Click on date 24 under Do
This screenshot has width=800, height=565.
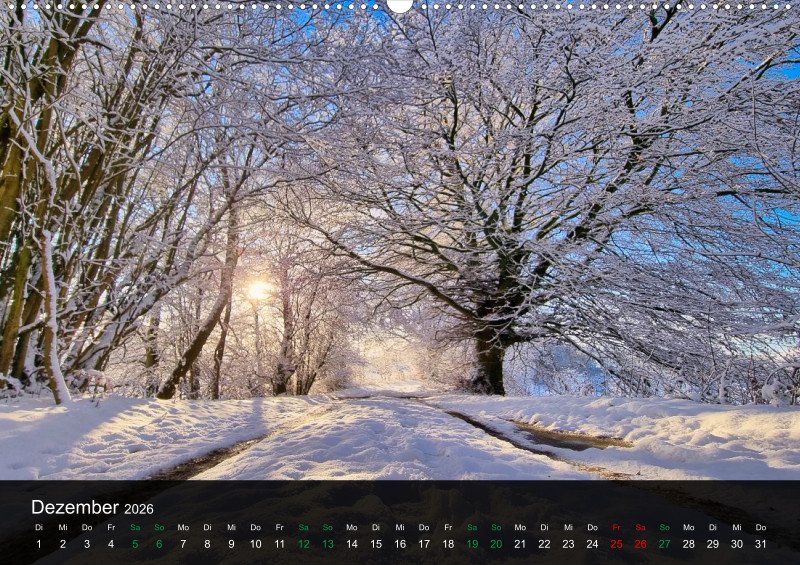592,544
